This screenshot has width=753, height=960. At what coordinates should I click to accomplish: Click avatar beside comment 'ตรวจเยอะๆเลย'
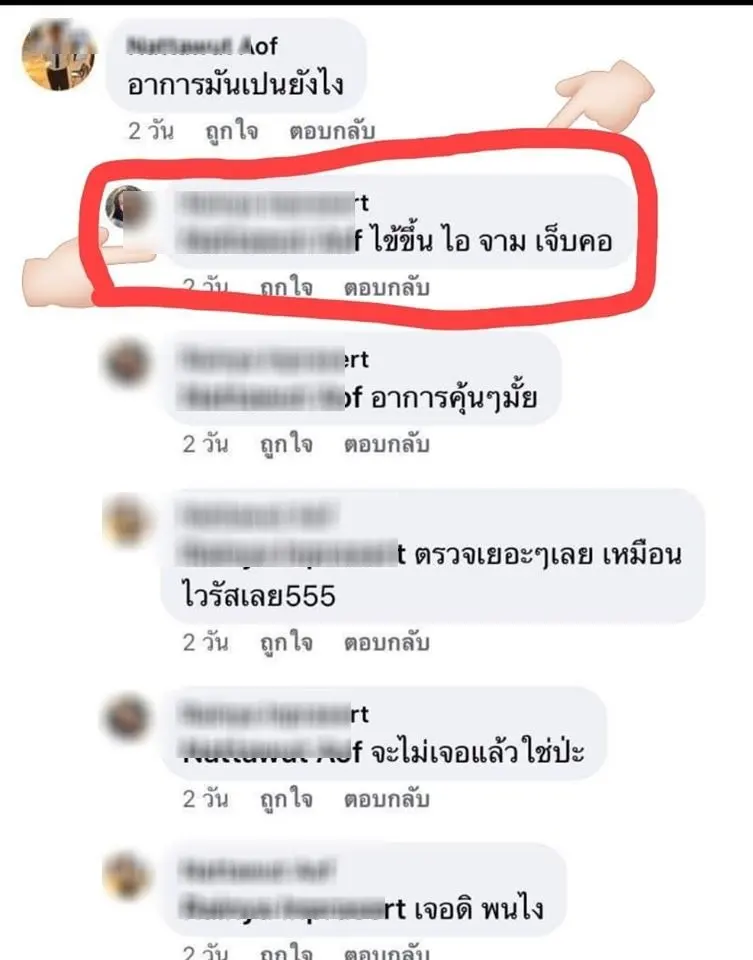[x=127, y=521]
